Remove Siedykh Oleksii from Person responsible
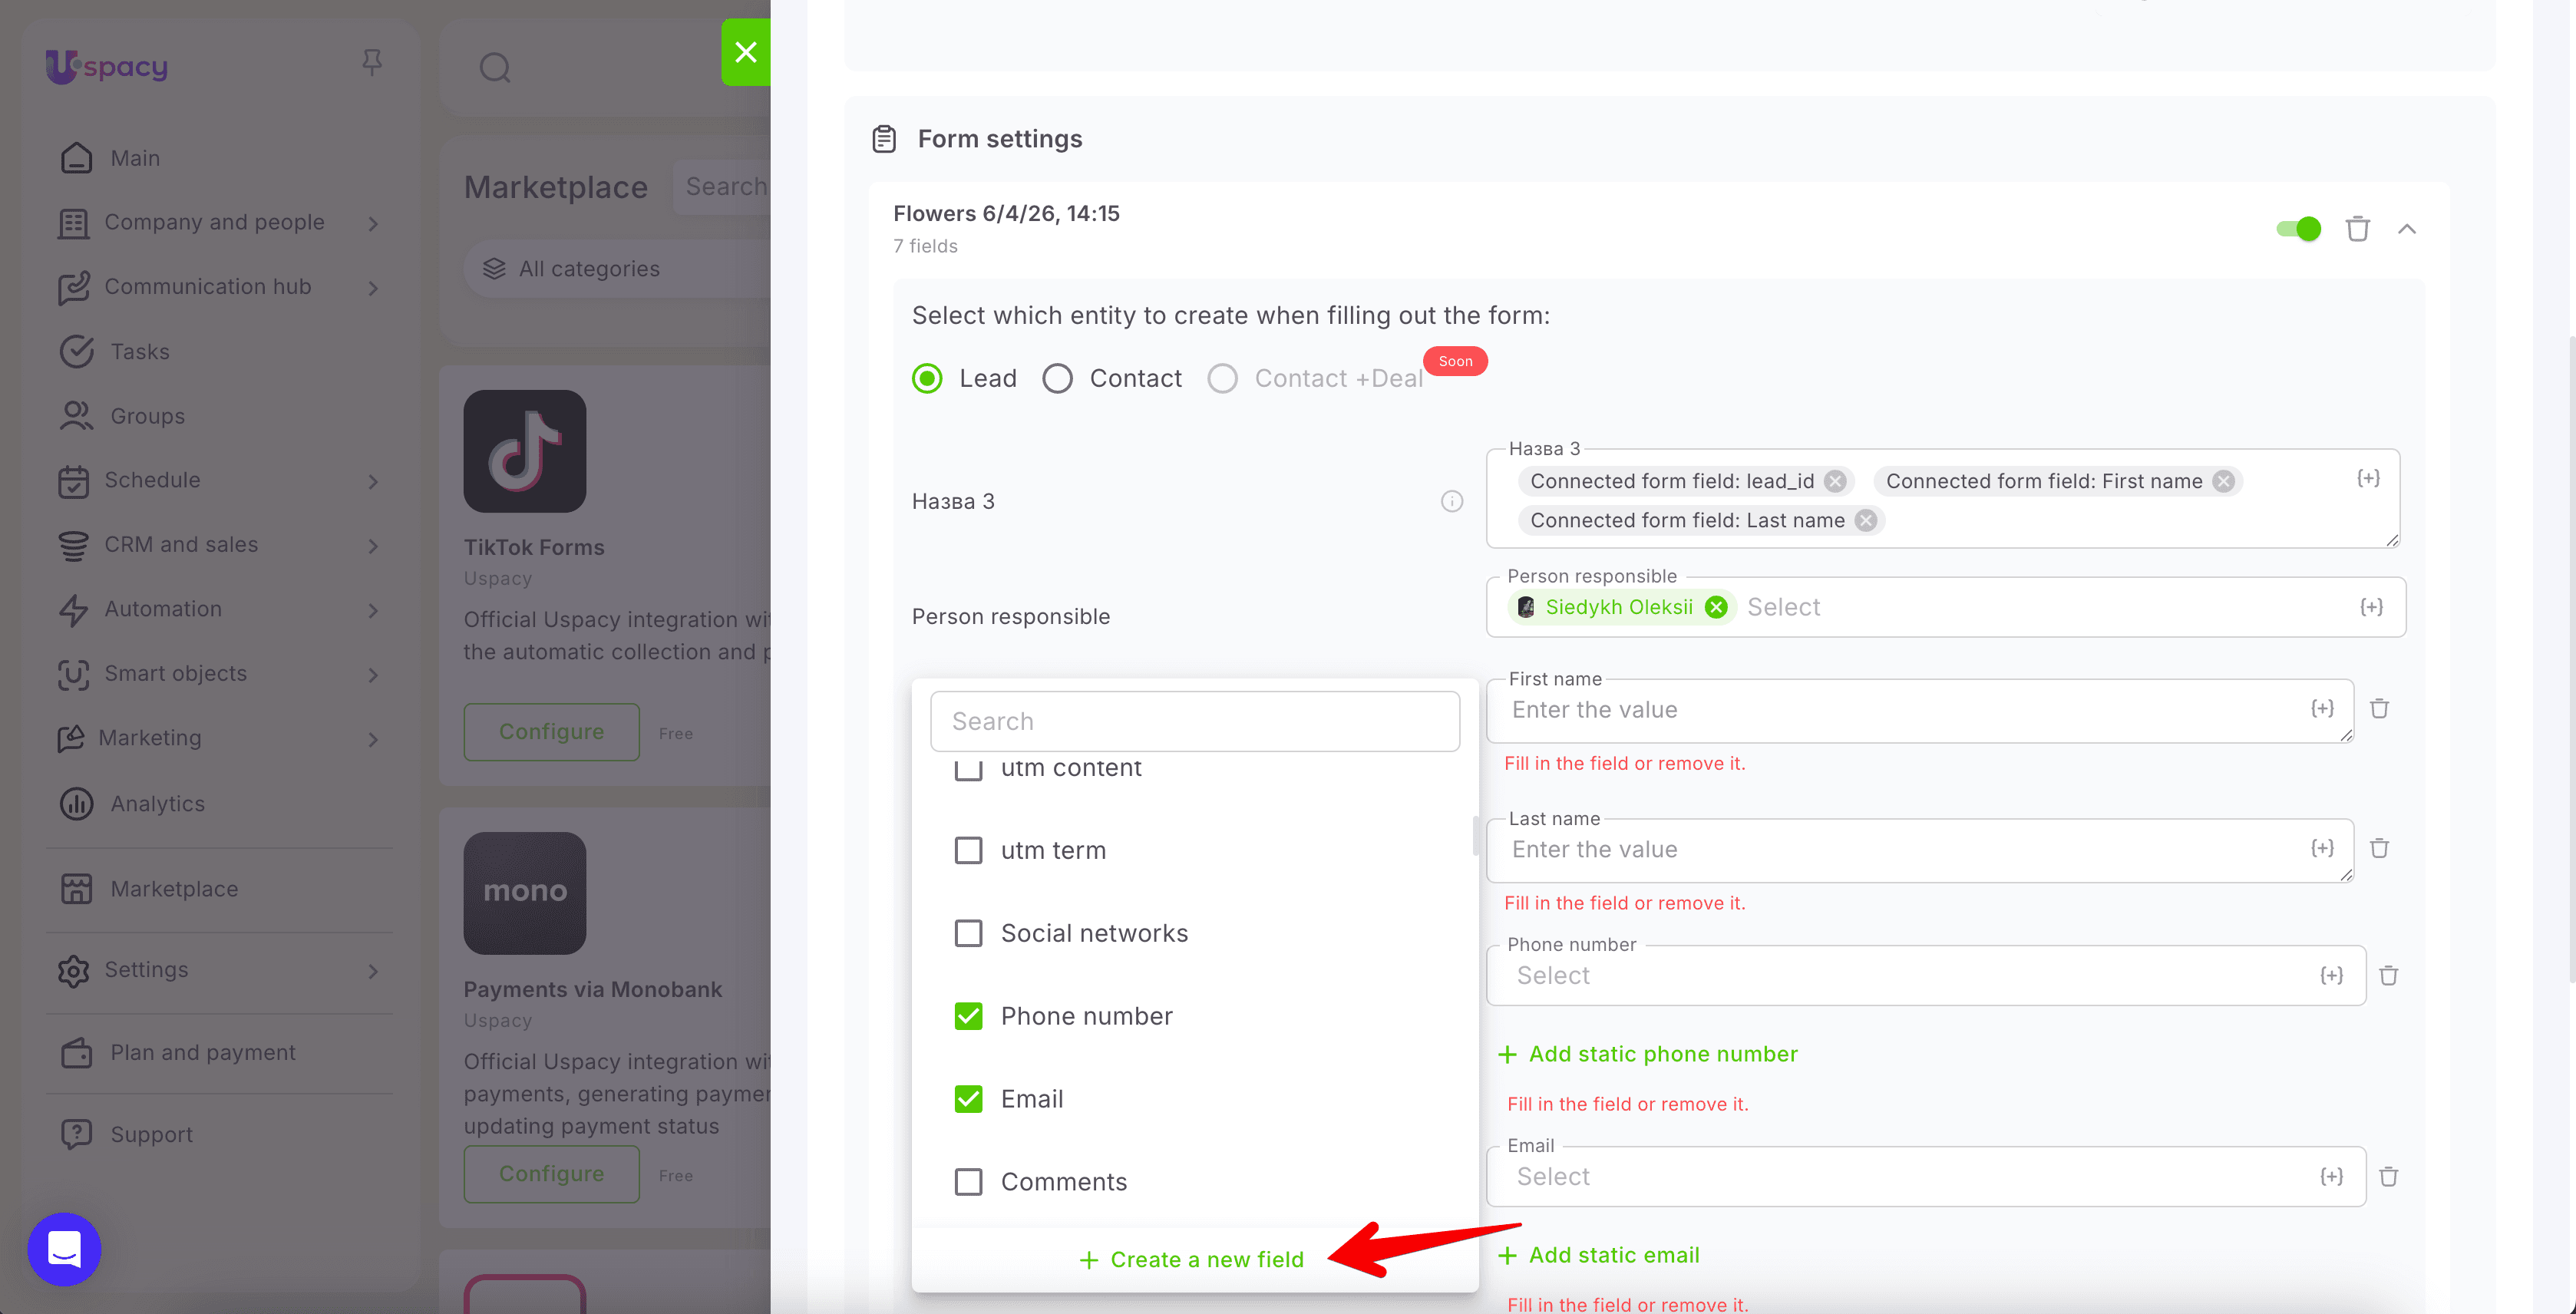This screenshot has width=2576, height=1314. click(1716, 607)
